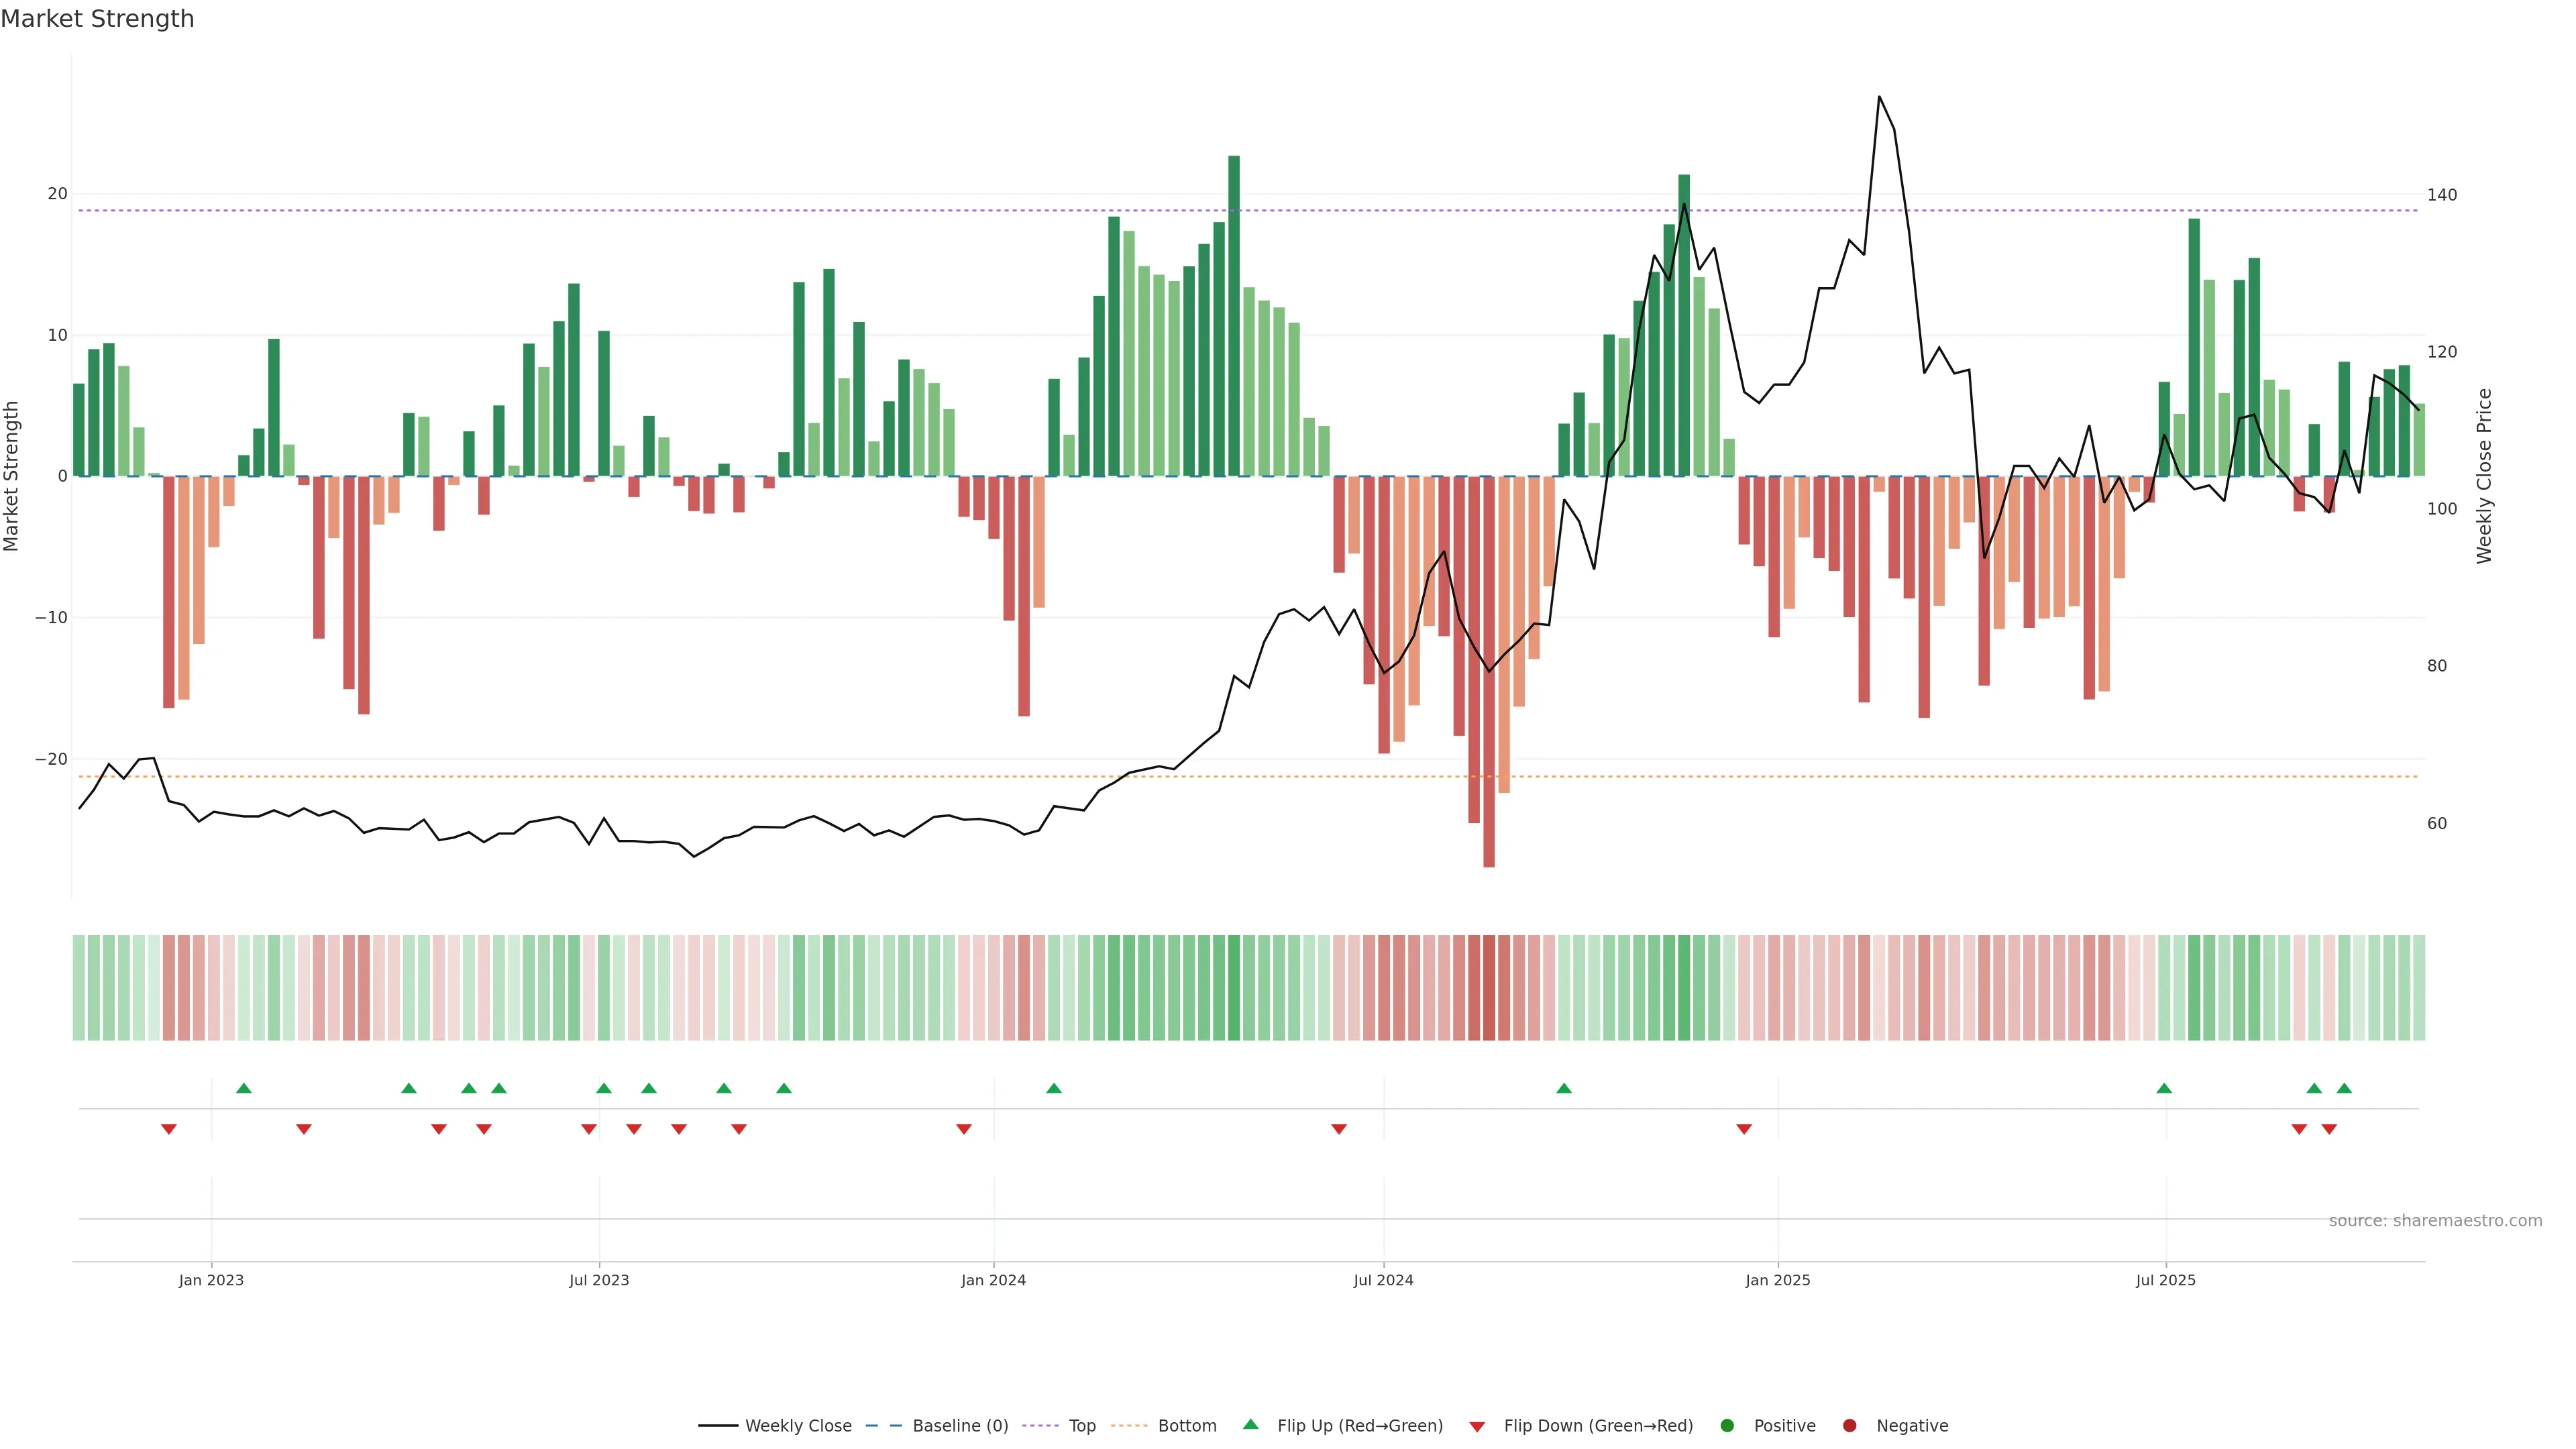Click the Positive green circle legend marker
Image resolution: width=2576 pixels, height=1449 pixels.
coord(1727,1425)
